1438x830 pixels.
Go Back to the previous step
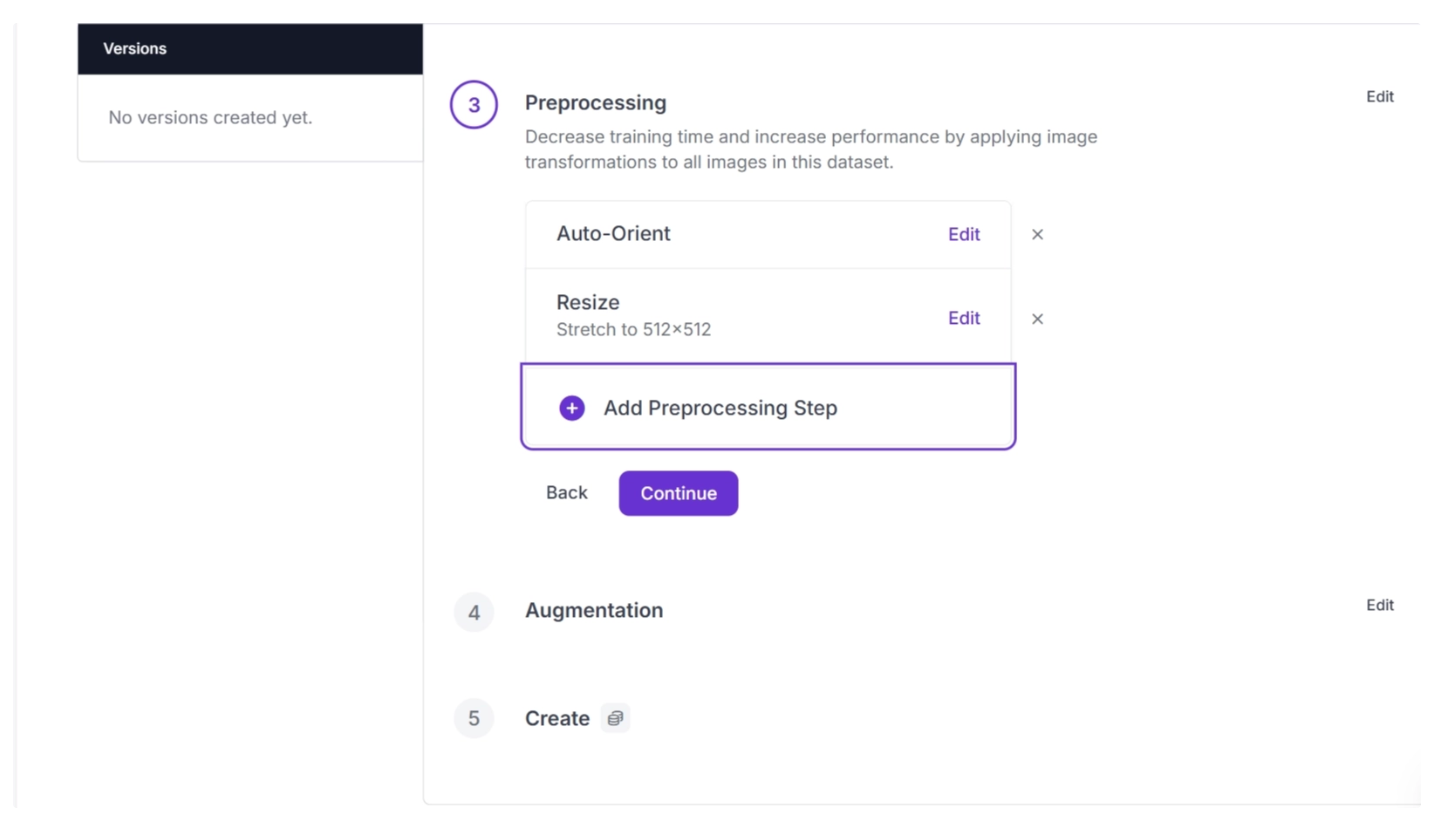[x=566, y=493]
